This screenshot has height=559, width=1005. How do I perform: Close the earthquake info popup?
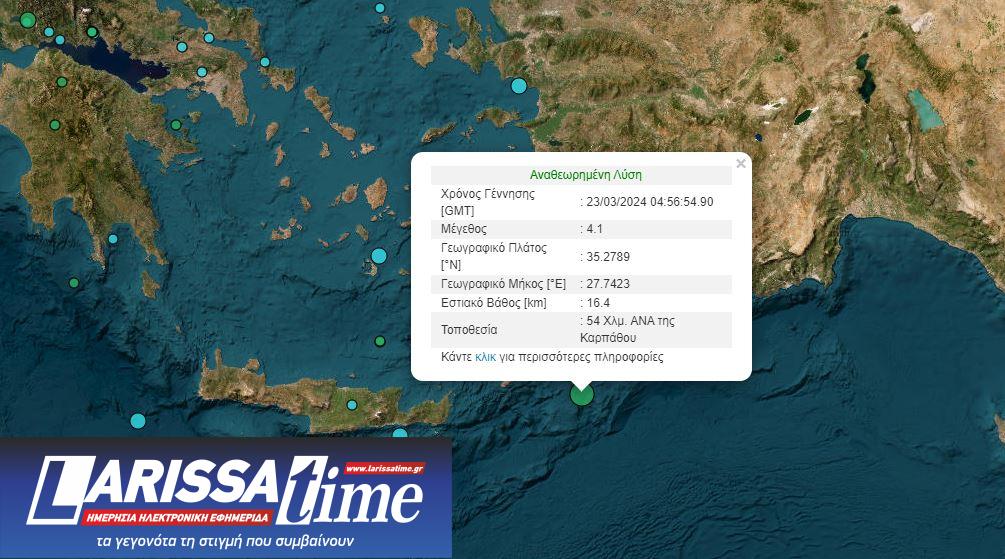(x=740, y=163)
